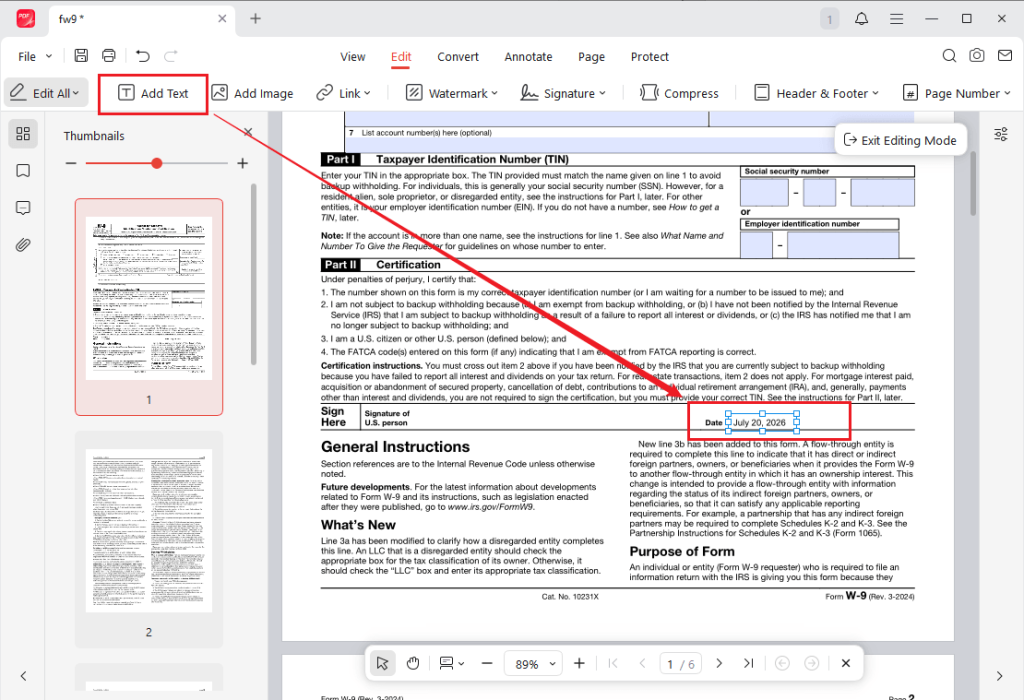Open the Attachments paperclip icon
Image resolution: width=1024 pixels, height=700 pixels.
click(23, 246)
